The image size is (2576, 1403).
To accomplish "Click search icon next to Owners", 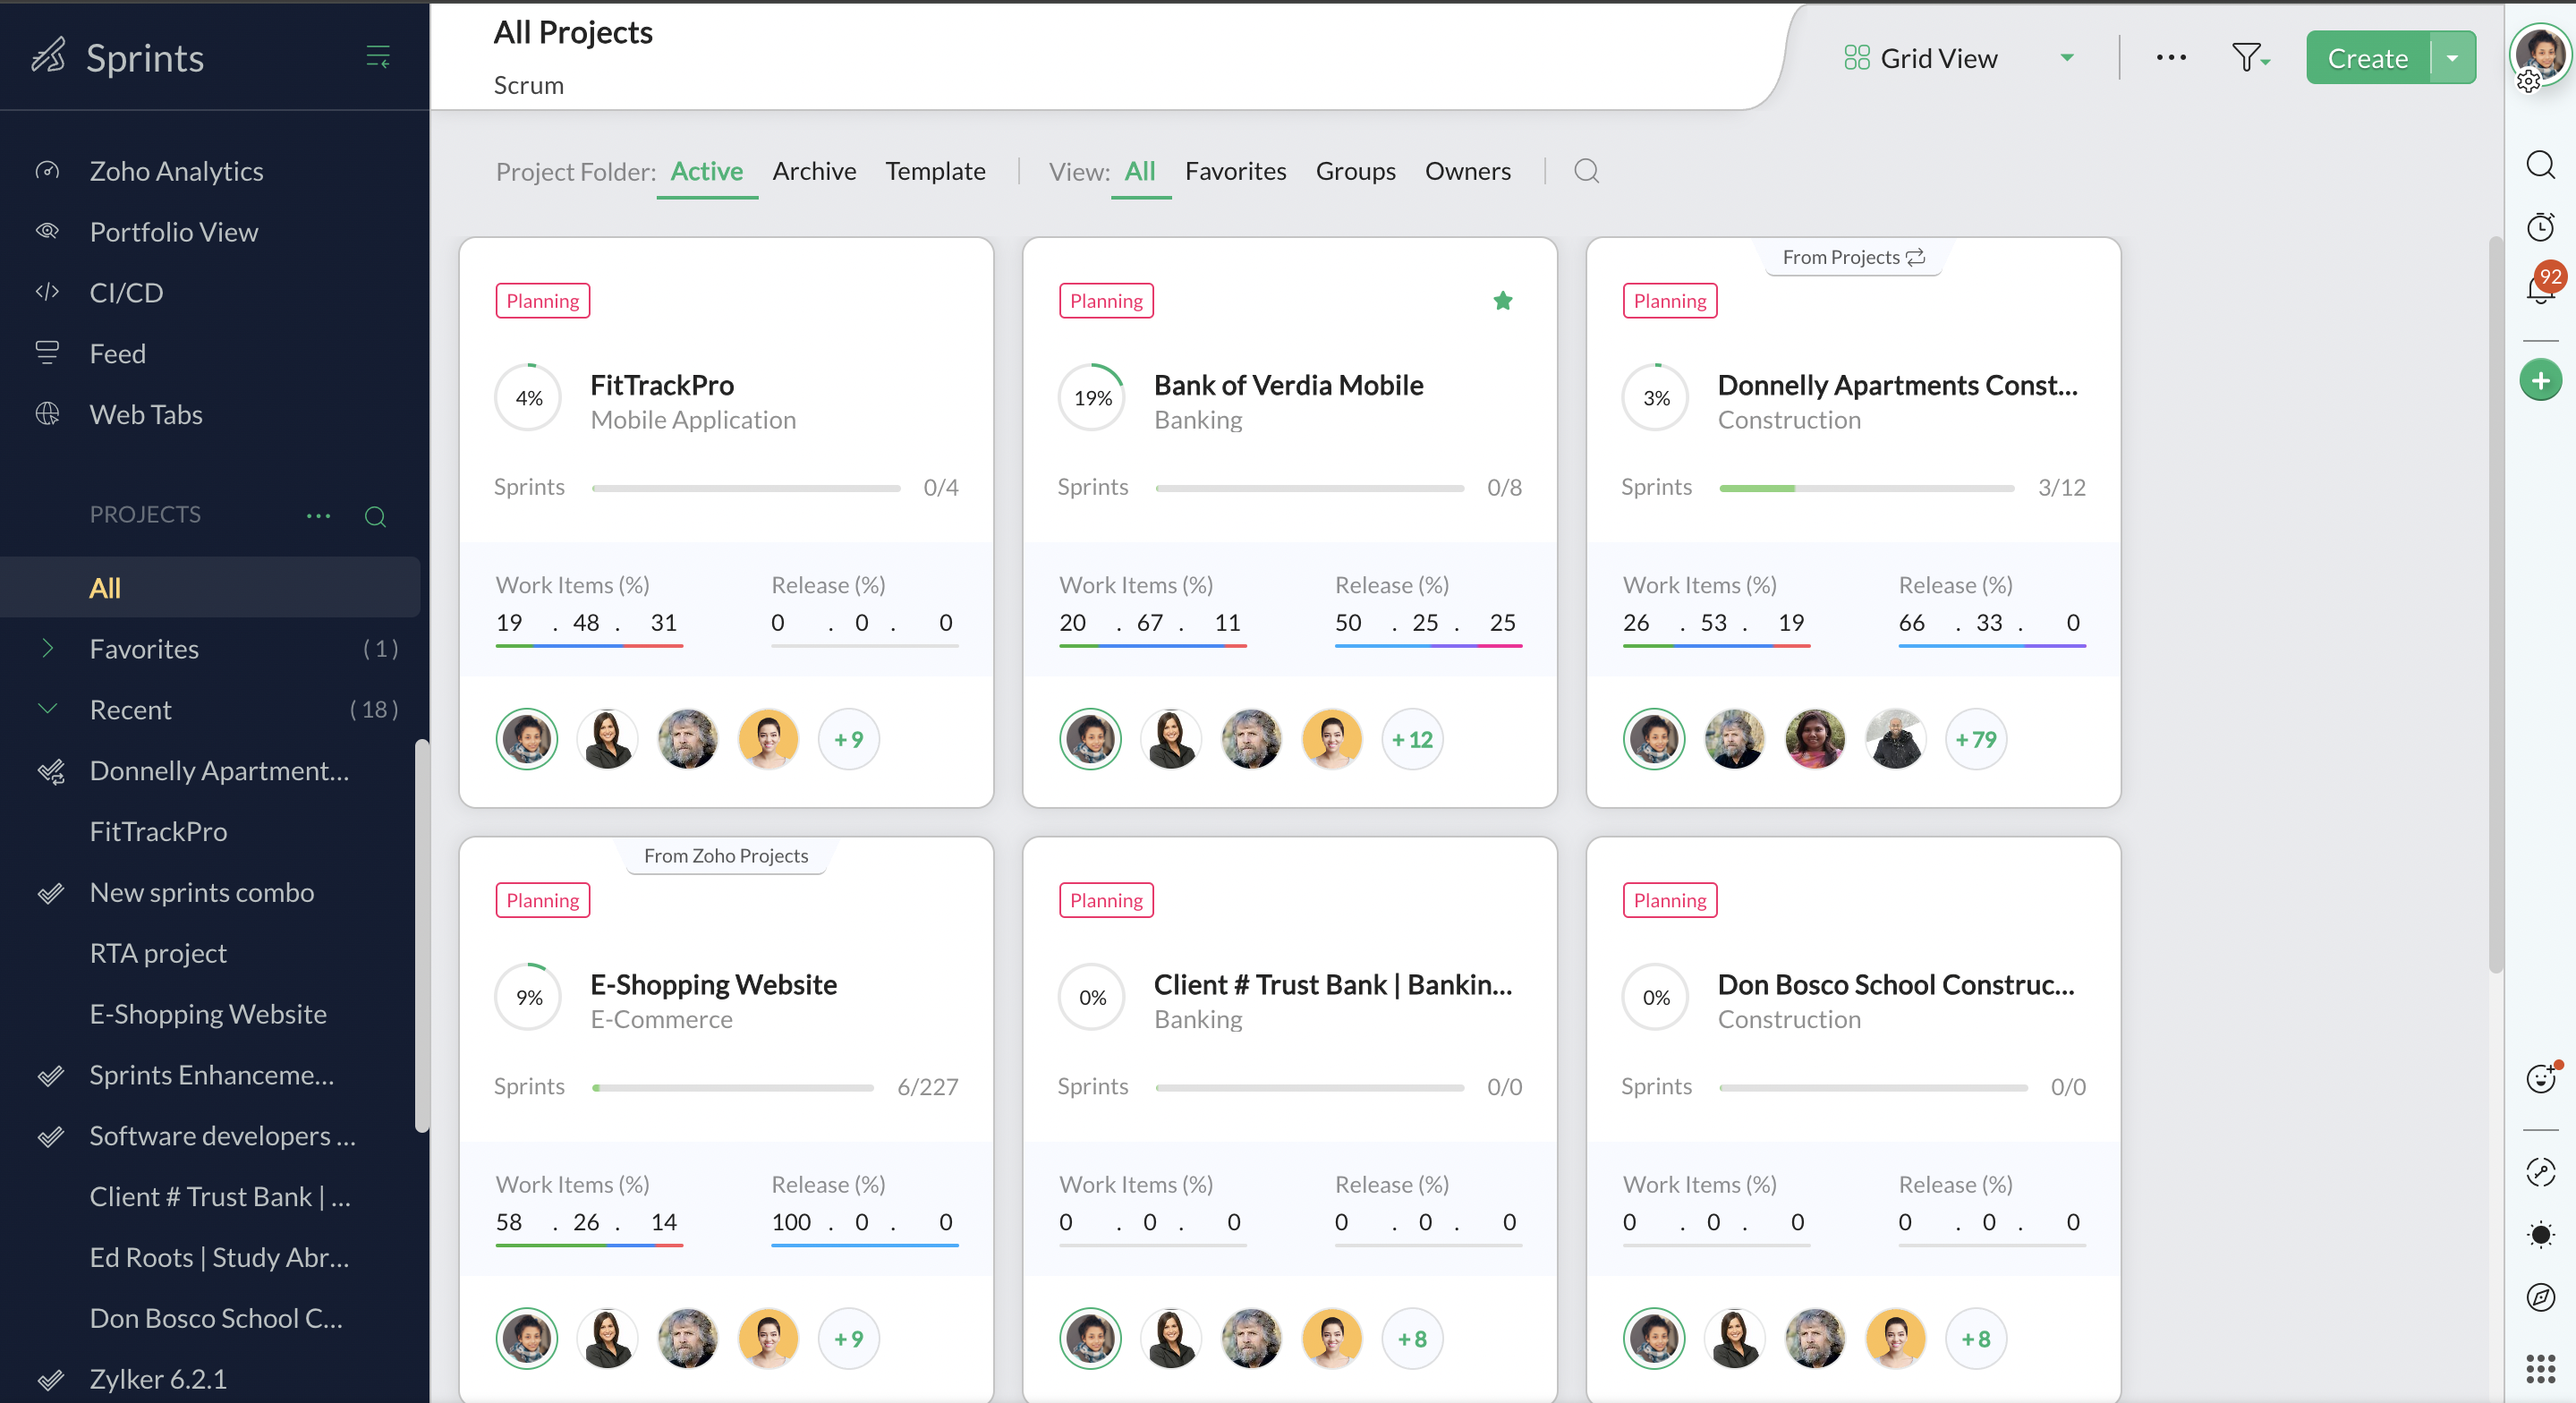I will (x=1586, y=171).
